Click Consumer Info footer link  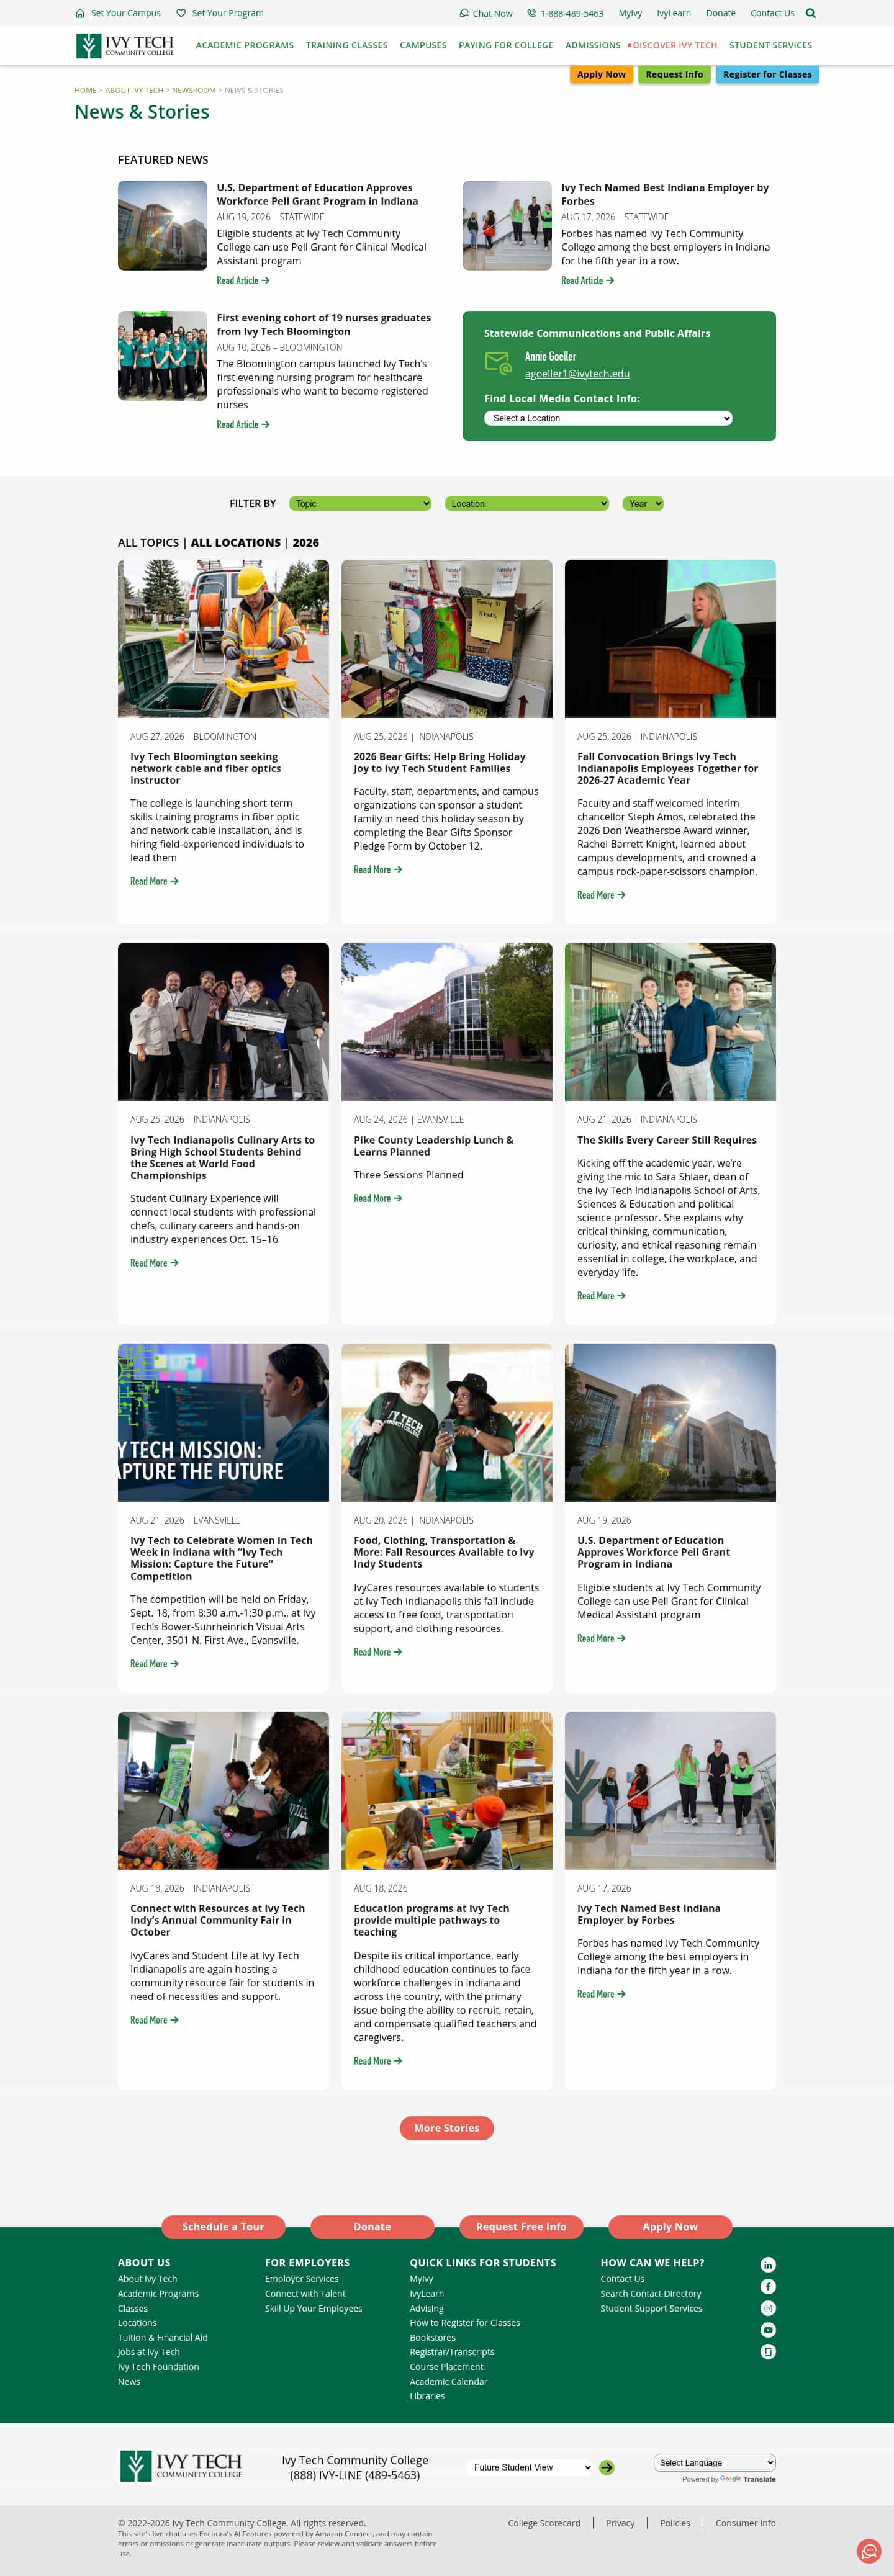[x=746, y=2523]
